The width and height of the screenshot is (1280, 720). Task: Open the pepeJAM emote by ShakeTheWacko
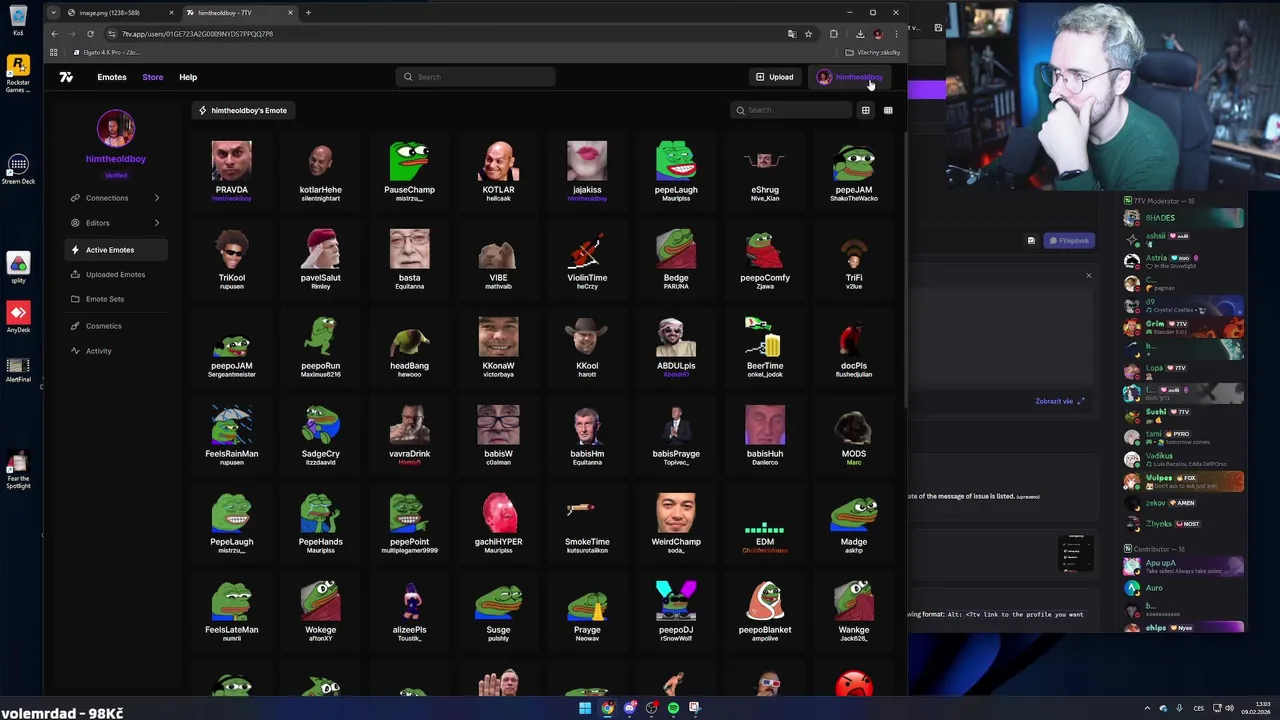pos(854,171)
